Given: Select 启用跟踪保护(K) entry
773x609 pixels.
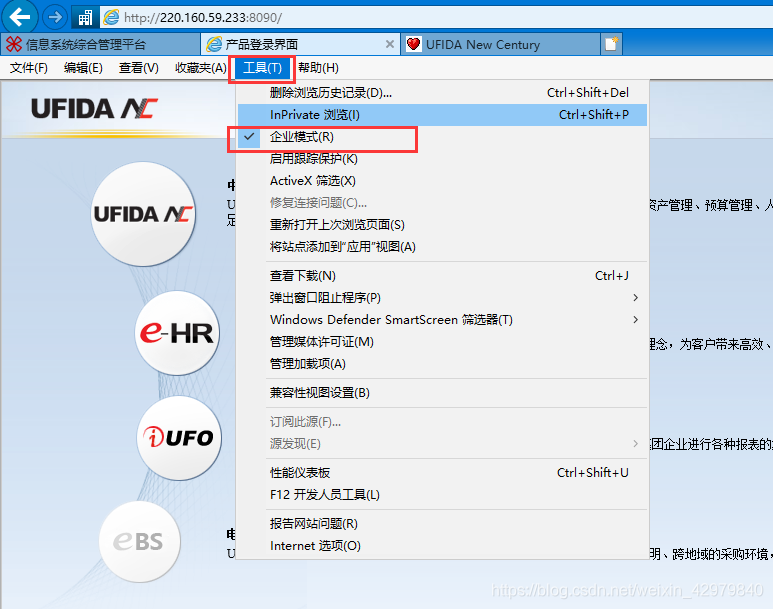Looking at the screenshot, I should 442,159.
